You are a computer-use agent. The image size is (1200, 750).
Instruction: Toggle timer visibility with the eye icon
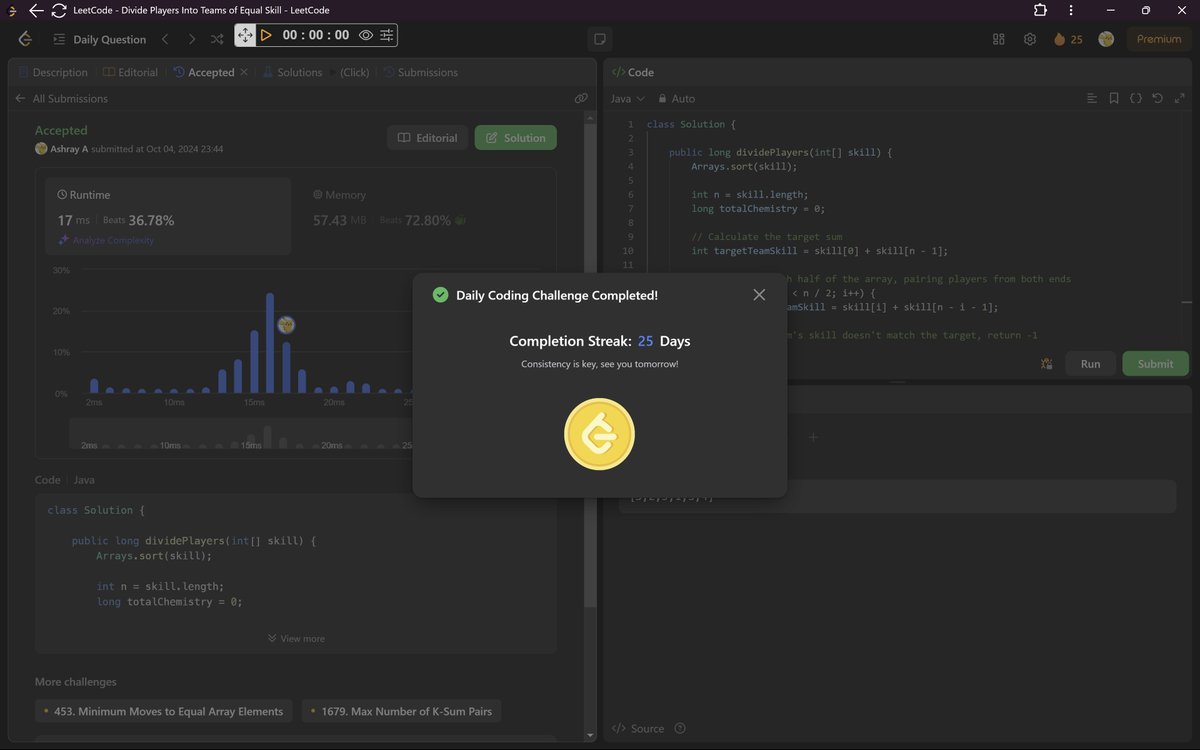366,35
